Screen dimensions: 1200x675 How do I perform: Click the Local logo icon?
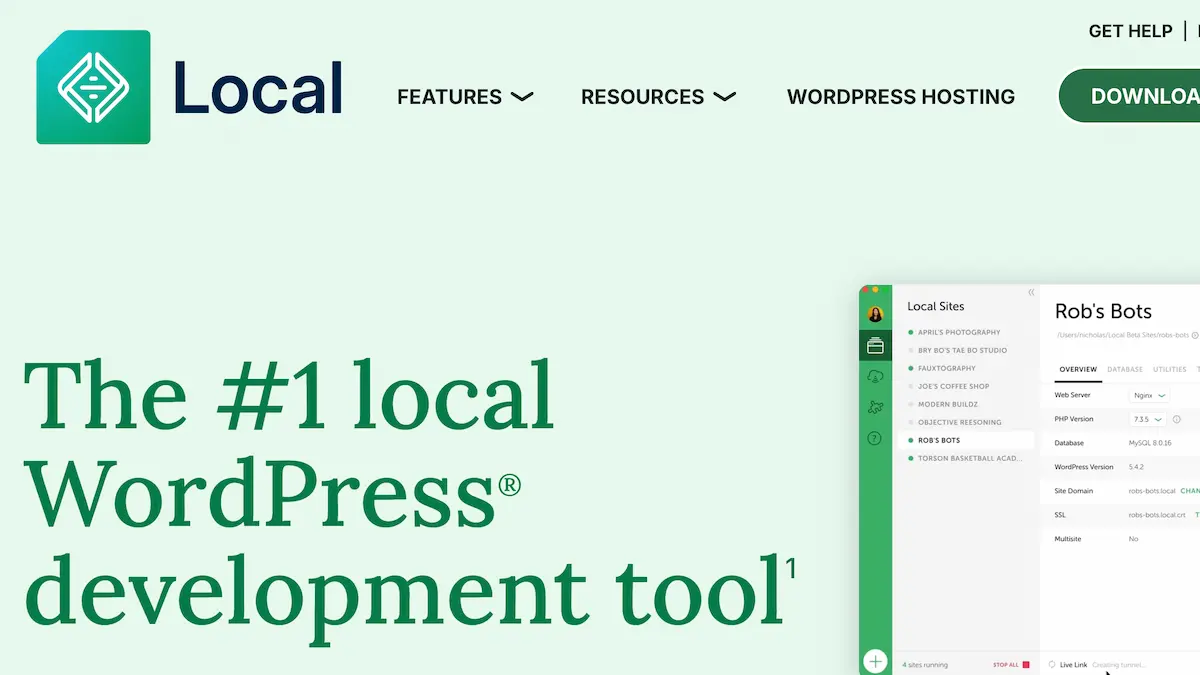click(94, 87)
